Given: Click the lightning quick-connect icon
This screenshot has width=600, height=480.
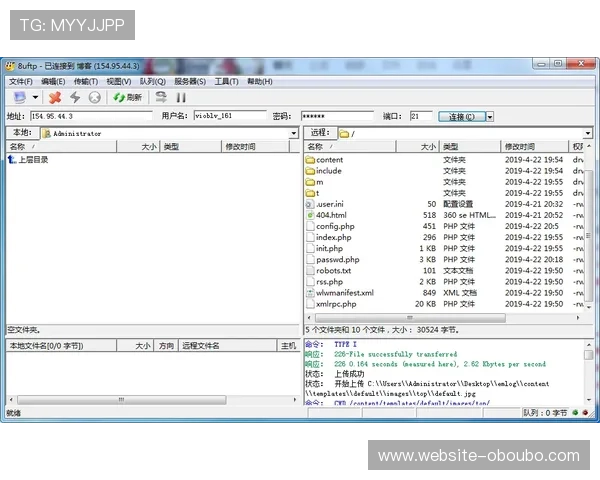Looking at the screenshot, I should click(75, 97).
